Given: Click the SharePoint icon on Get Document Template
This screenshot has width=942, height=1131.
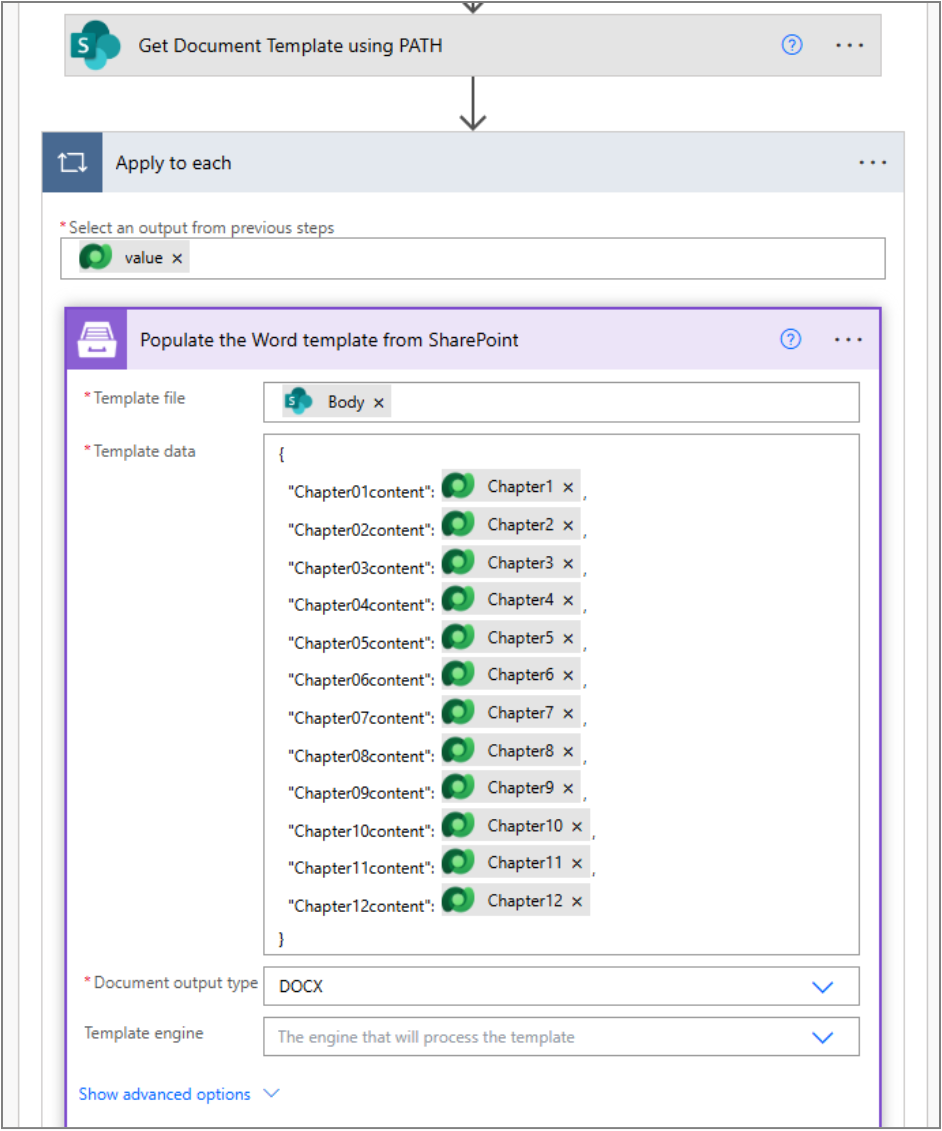Looking at the screenshot, I should 95,45.
